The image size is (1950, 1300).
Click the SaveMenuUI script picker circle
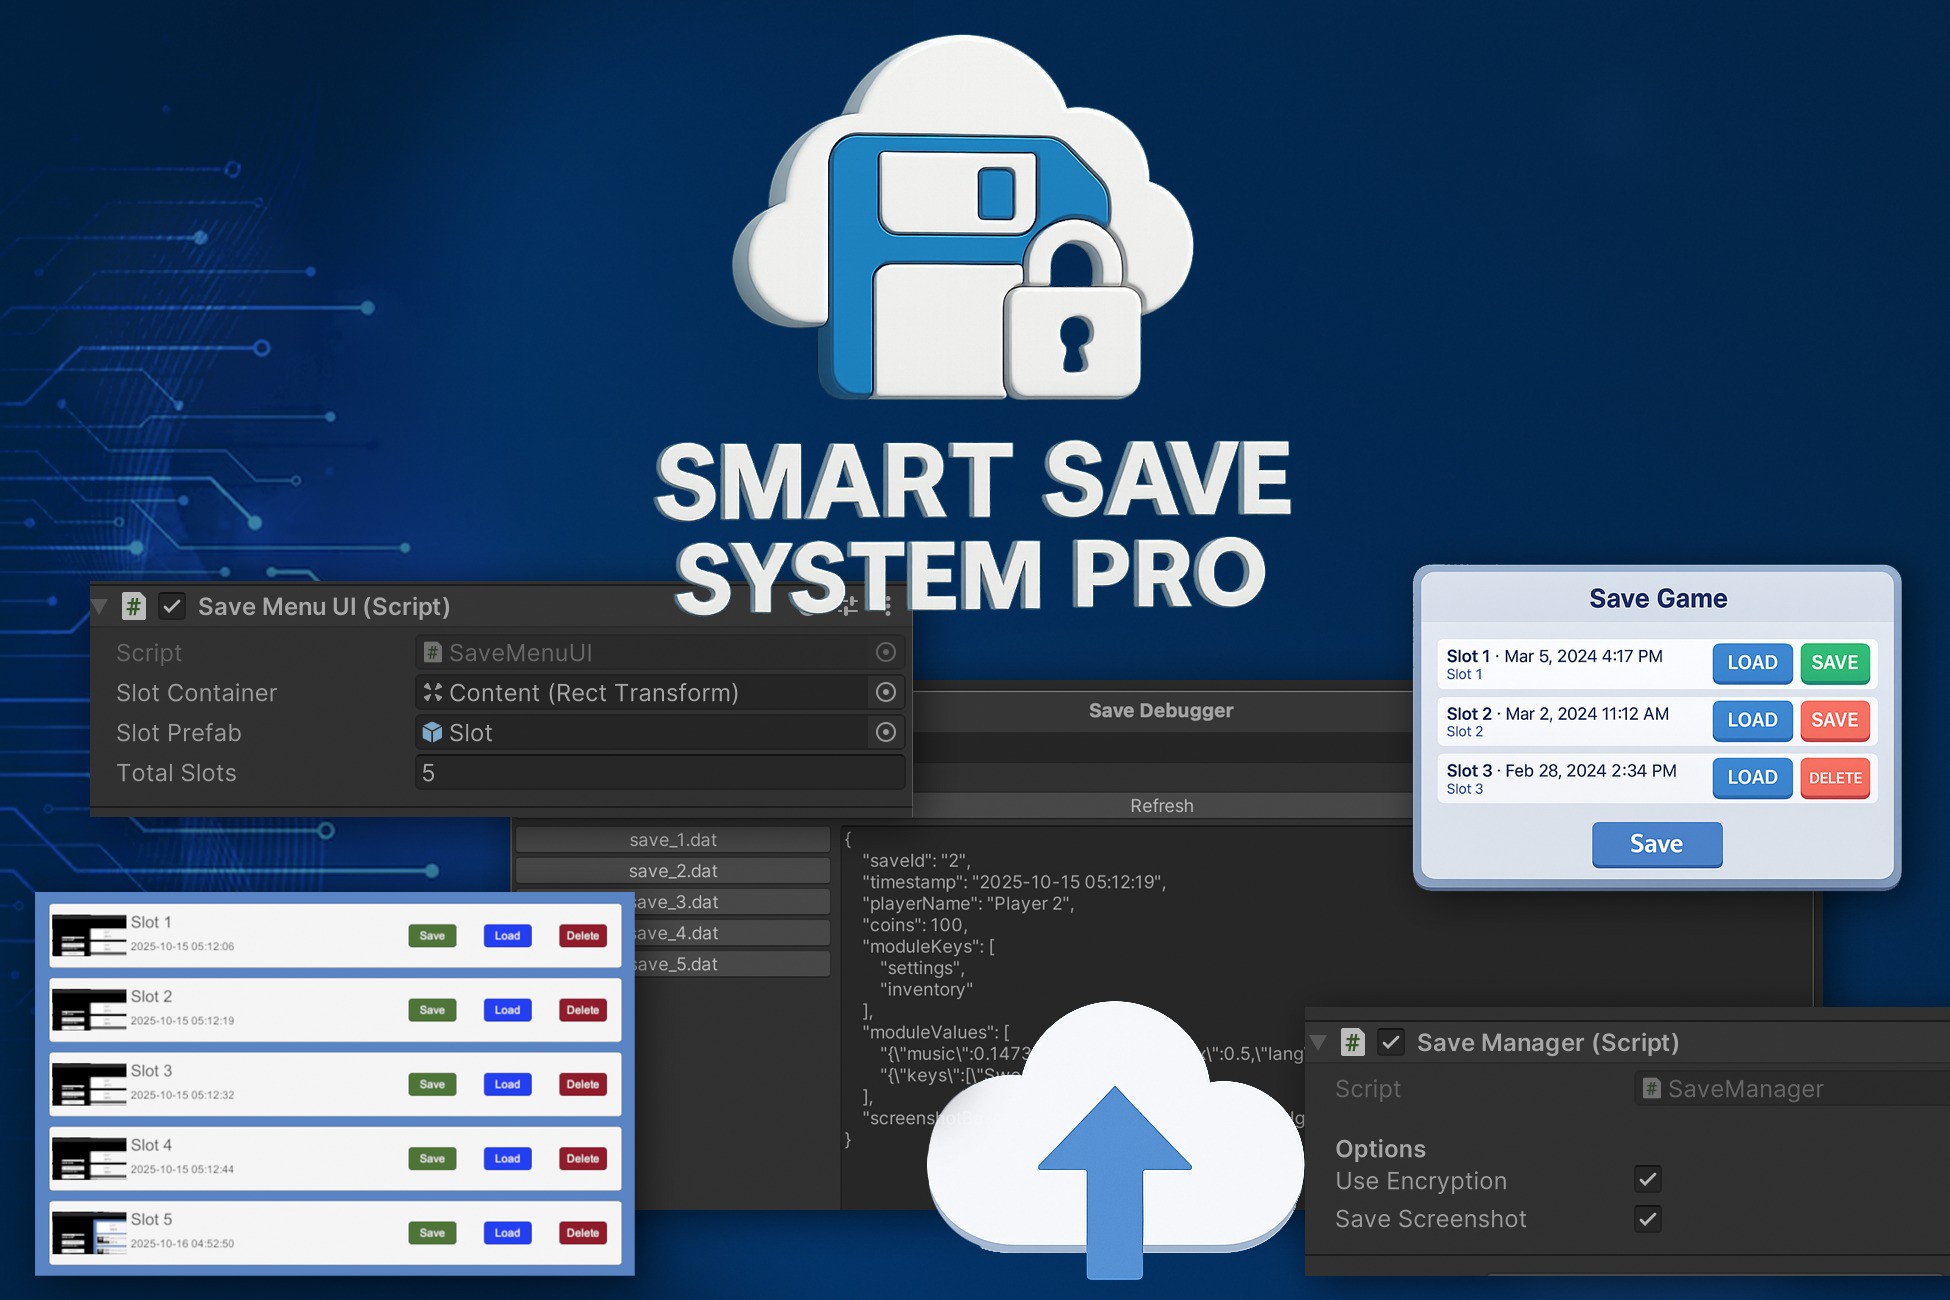point(885,652)
